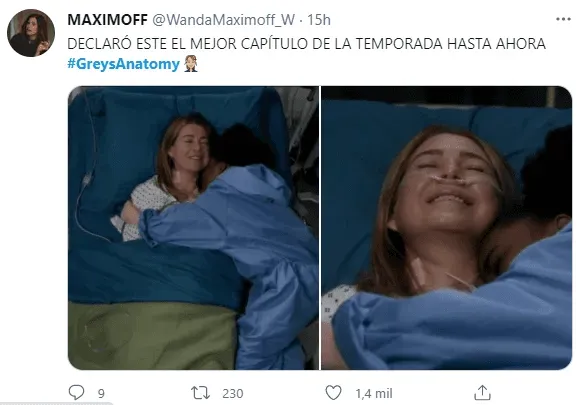Retweet using the arrows icon

click(x=201, y=393)
